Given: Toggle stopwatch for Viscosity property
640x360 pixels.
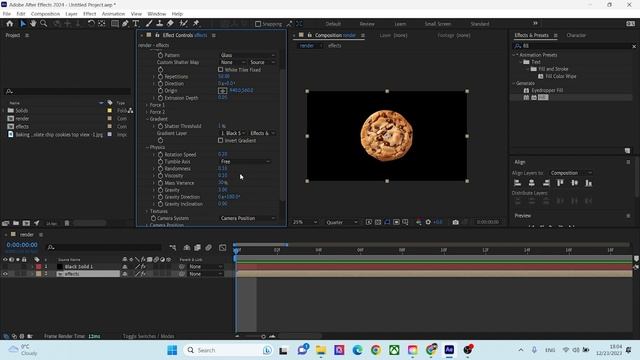Looking at the screenshot, I should [160, 176].
